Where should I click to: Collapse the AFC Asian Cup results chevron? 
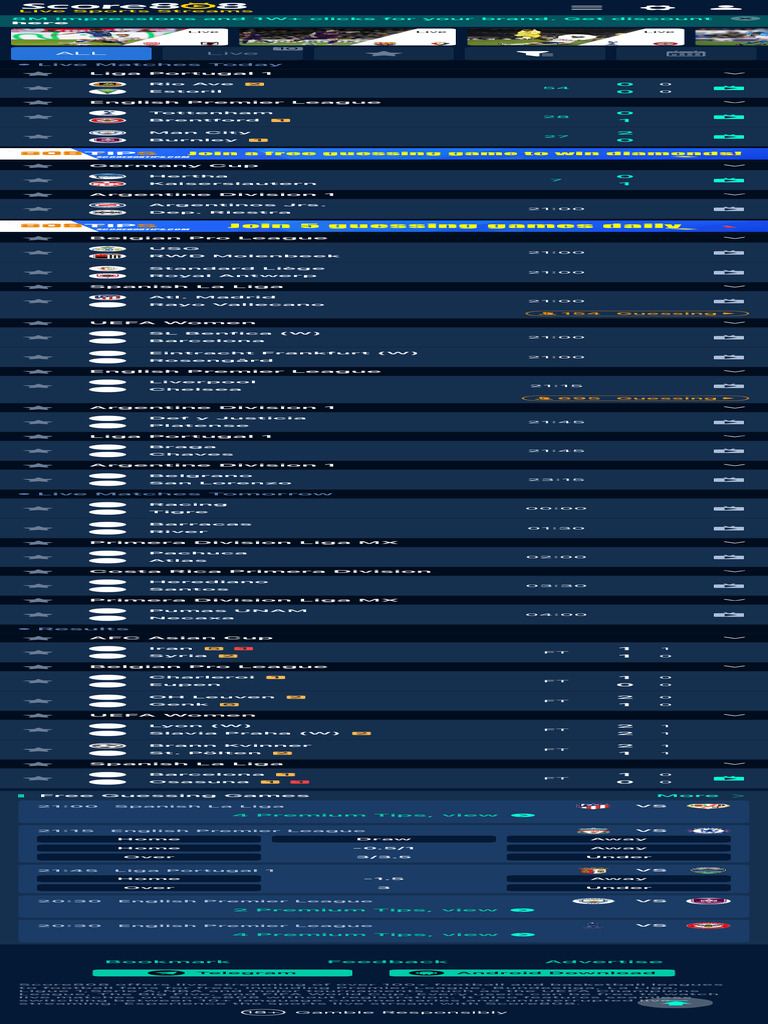click(734, 638)
